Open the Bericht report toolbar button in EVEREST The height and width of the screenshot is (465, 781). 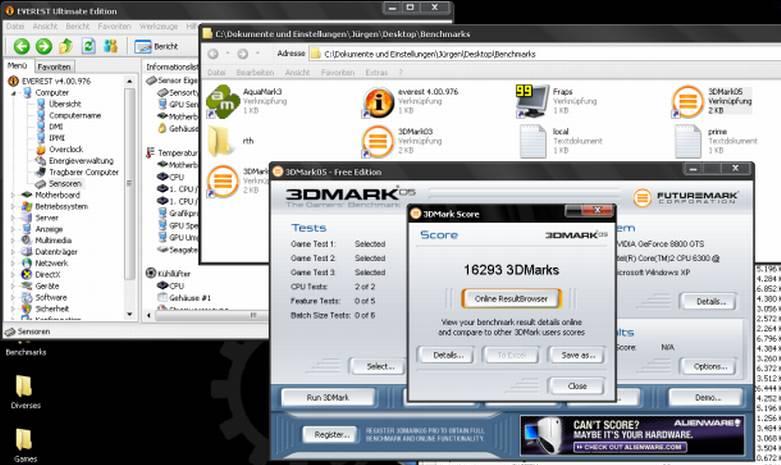(x=156, y=46)
